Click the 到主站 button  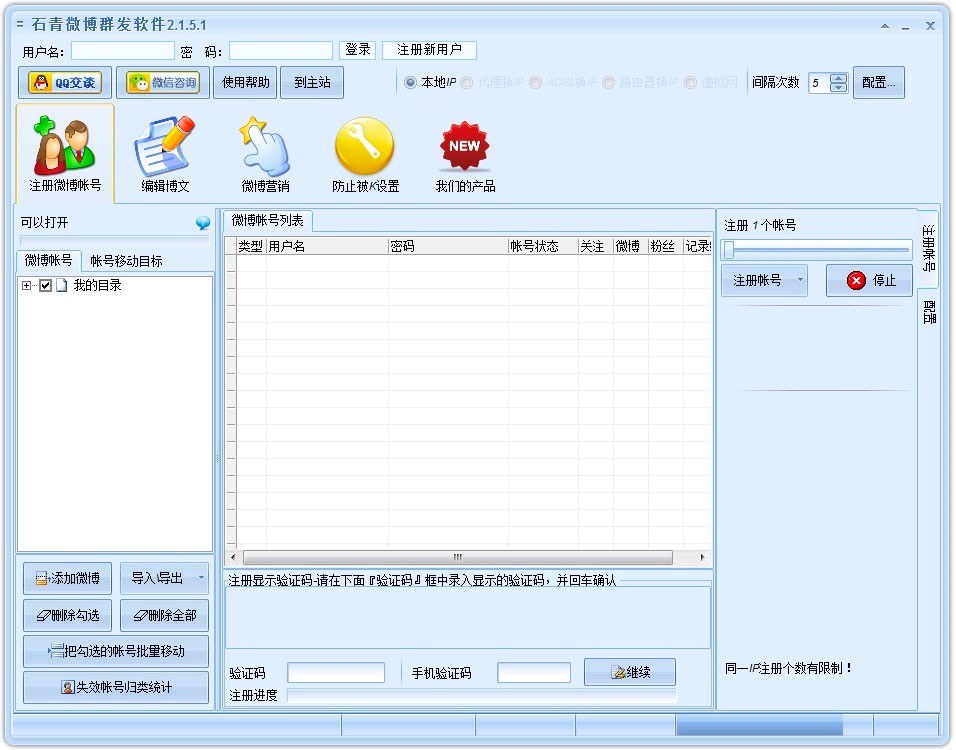(x=312, y=82)
